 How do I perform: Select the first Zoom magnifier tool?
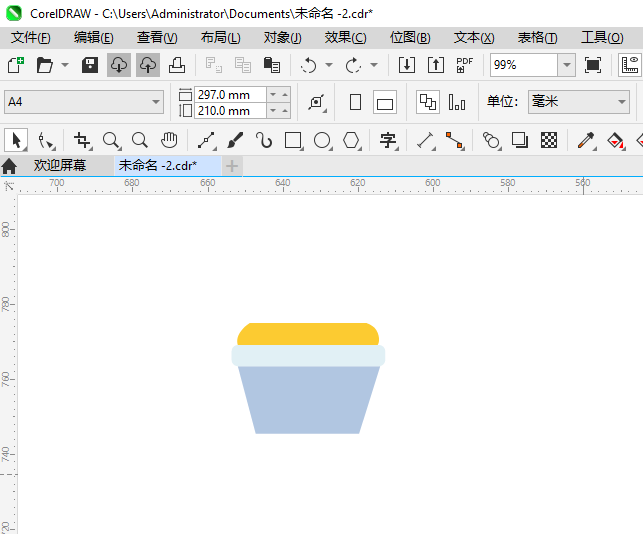[112, 141]
